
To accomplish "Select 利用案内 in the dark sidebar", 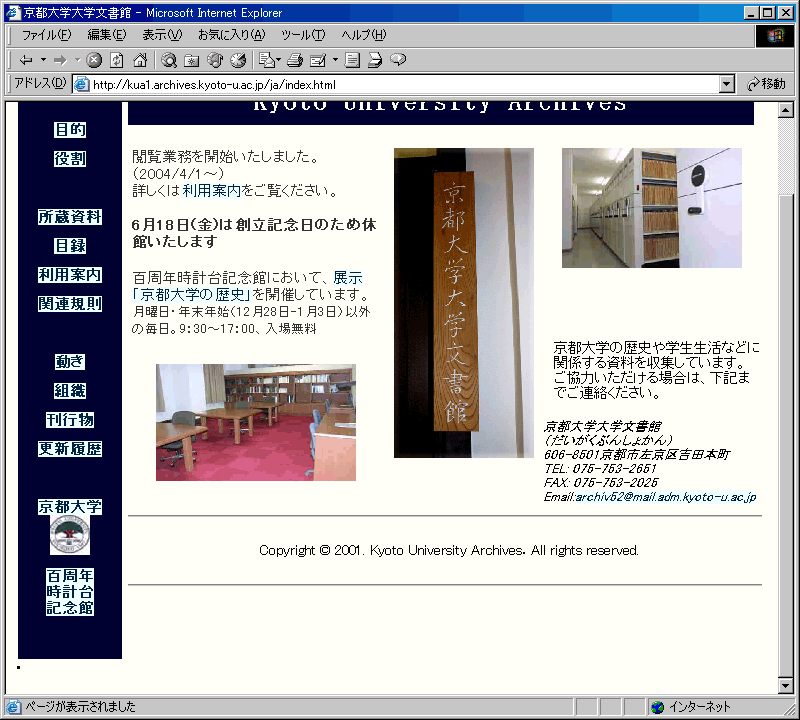I will point(70,275).
